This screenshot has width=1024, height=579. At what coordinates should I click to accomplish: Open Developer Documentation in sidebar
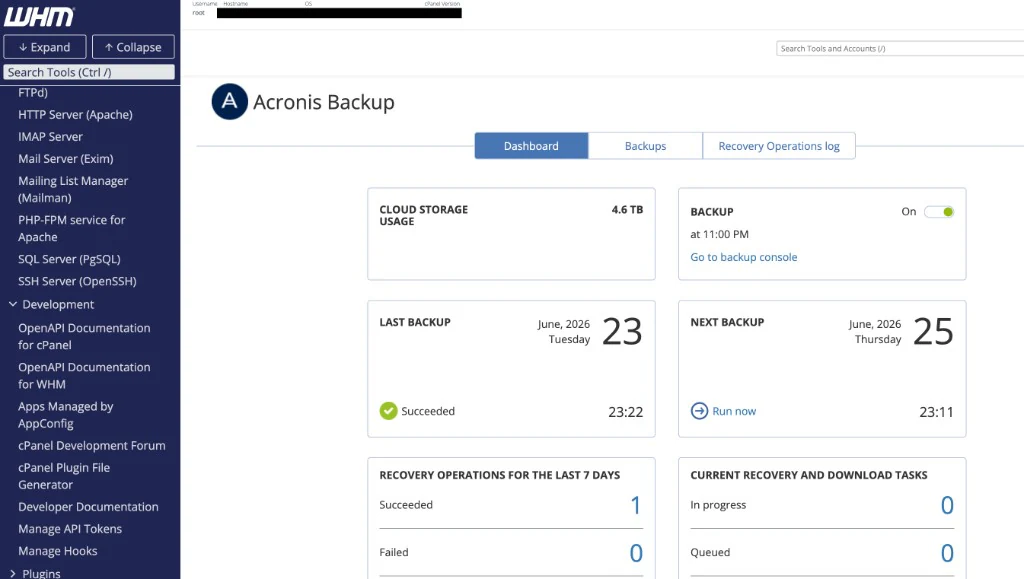pos(88,507)
